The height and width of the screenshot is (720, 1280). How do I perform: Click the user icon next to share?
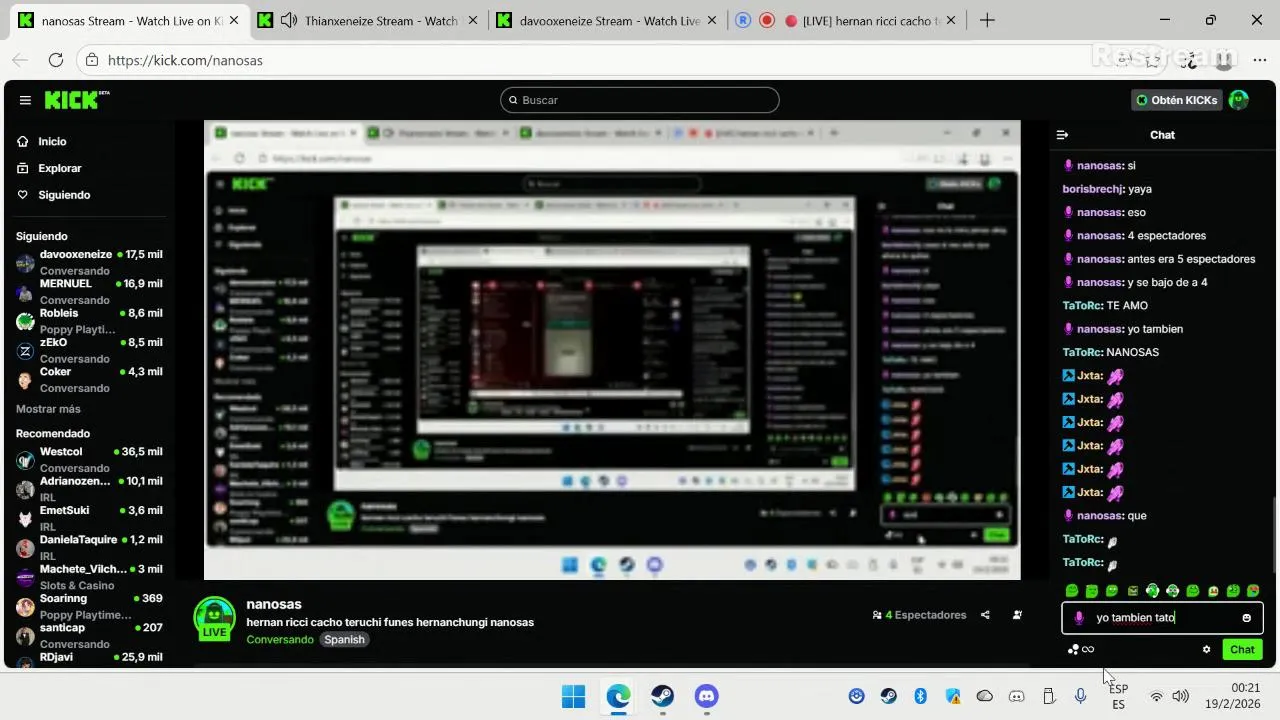pyautogui.click(x=1017, y=615)
